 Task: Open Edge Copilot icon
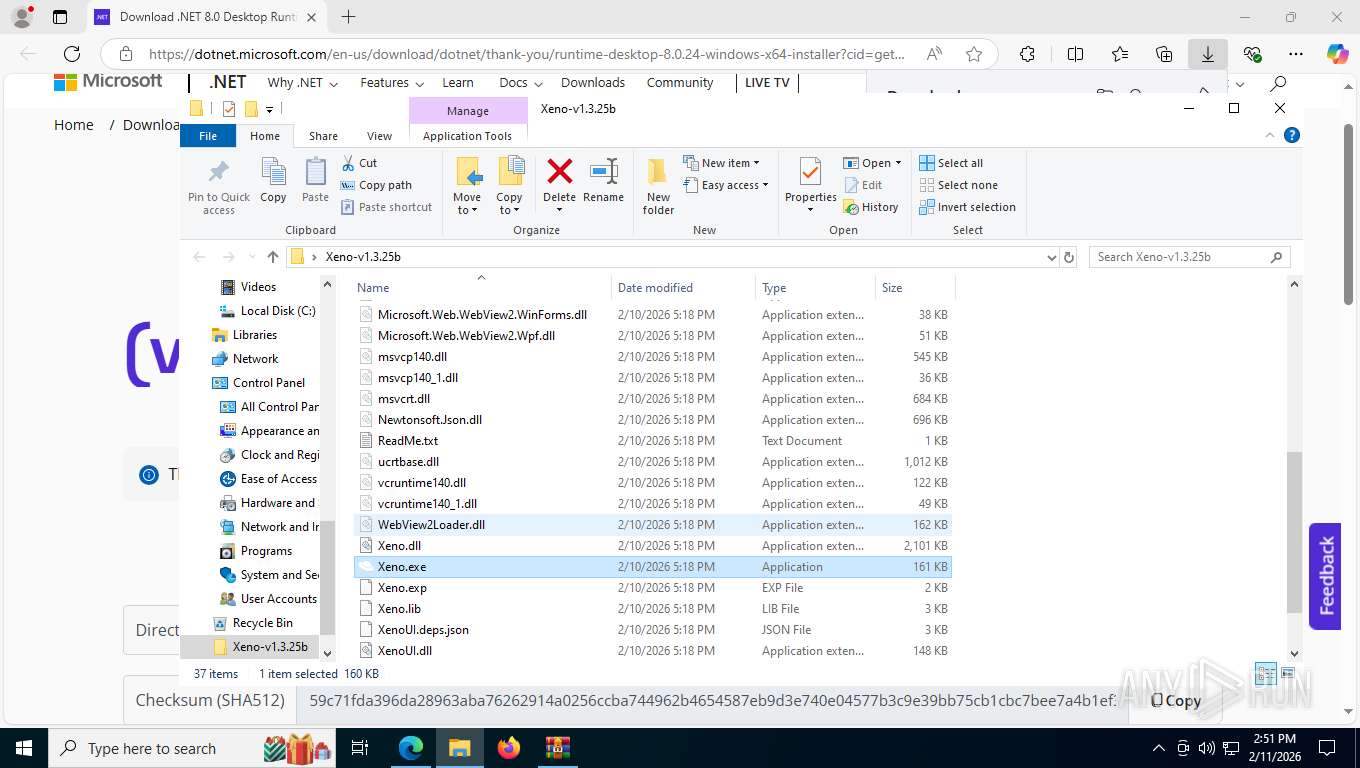click(x=1337, y=54)
